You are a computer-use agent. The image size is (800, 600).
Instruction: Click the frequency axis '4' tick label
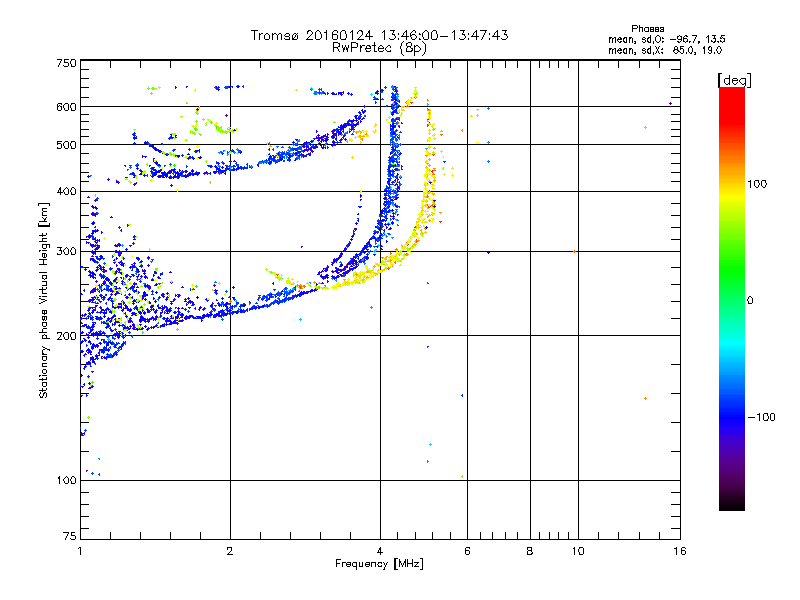[380, 551]
